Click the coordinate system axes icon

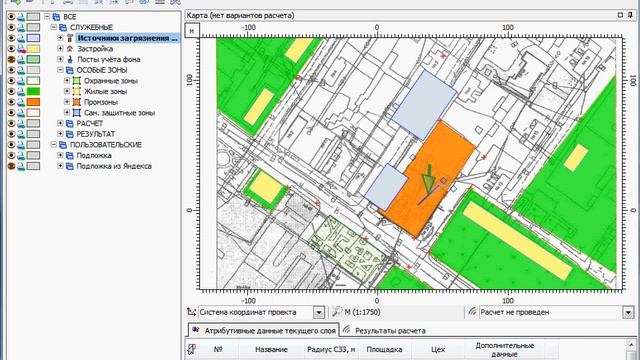[x=191, y=312]
